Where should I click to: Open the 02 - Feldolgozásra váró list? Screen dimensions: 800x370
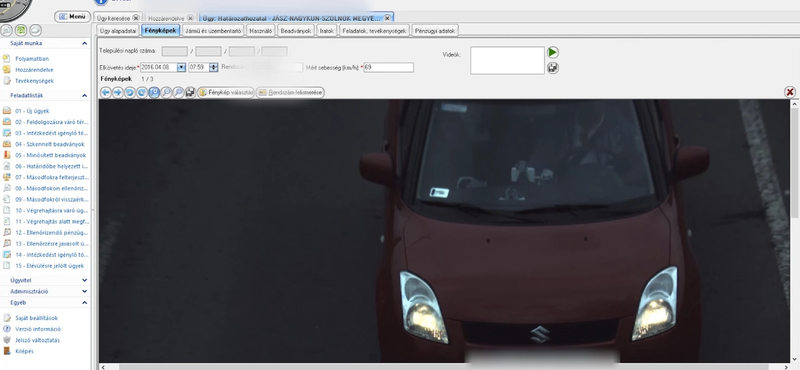pos(51,122)
